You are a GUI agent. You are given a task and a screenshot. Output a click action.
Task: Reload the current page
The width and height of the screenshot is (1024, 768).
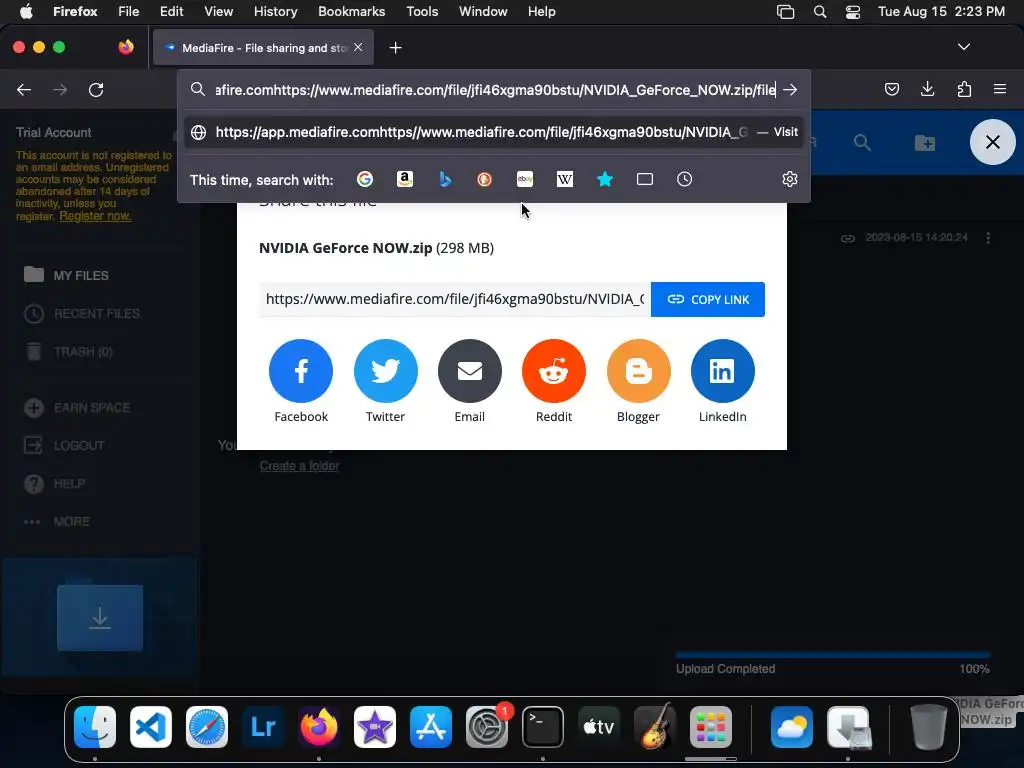click(x=96, y=89)
